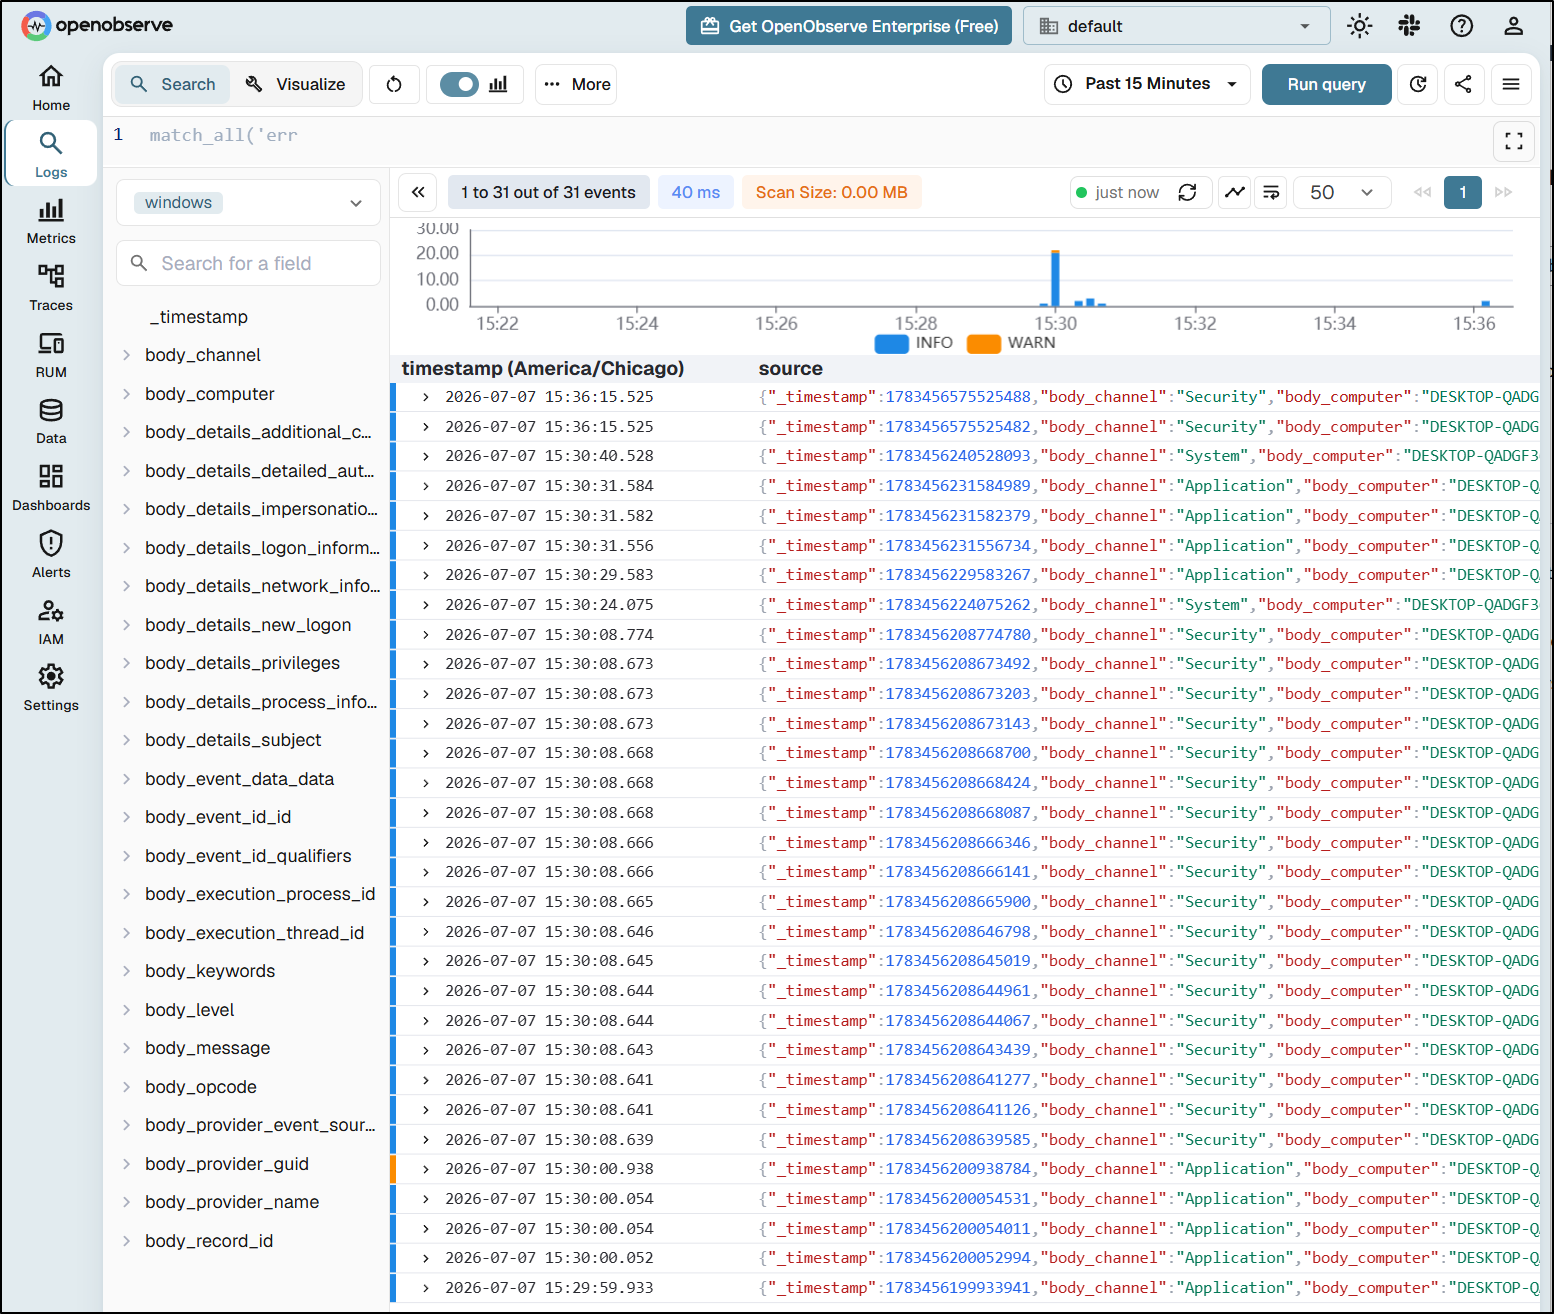The height and width of the screenshot is (1314, 1554).
Task: Open the hamburger menu icon
Action: (1511, 84)
